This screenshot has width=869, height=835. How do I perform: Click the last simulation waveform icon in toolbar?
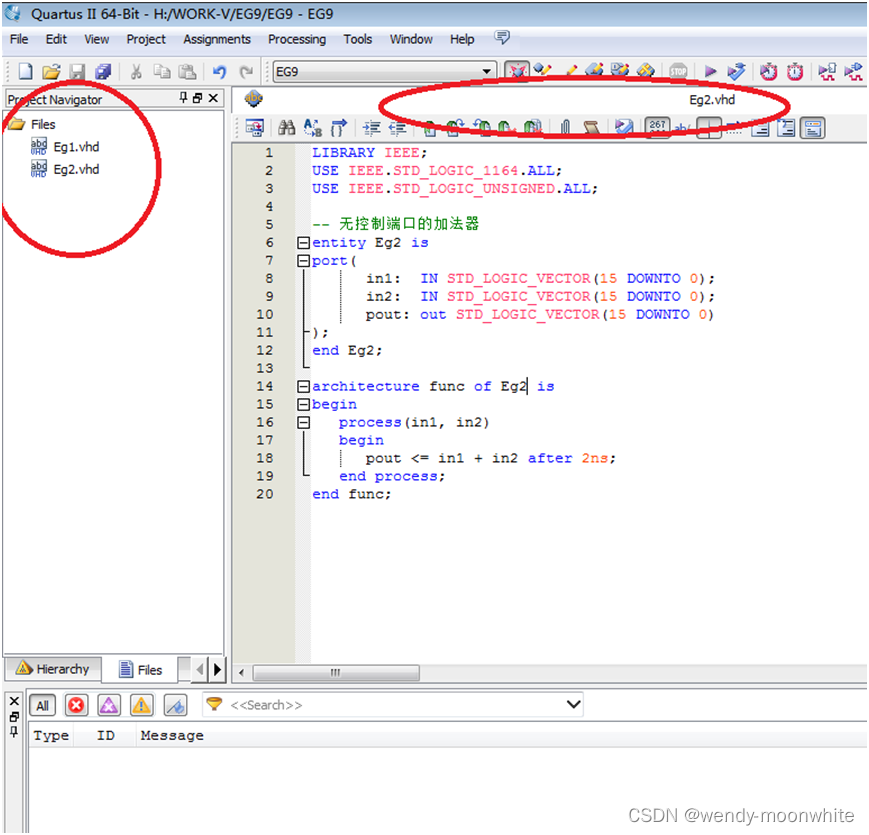[x=853, y=71]
